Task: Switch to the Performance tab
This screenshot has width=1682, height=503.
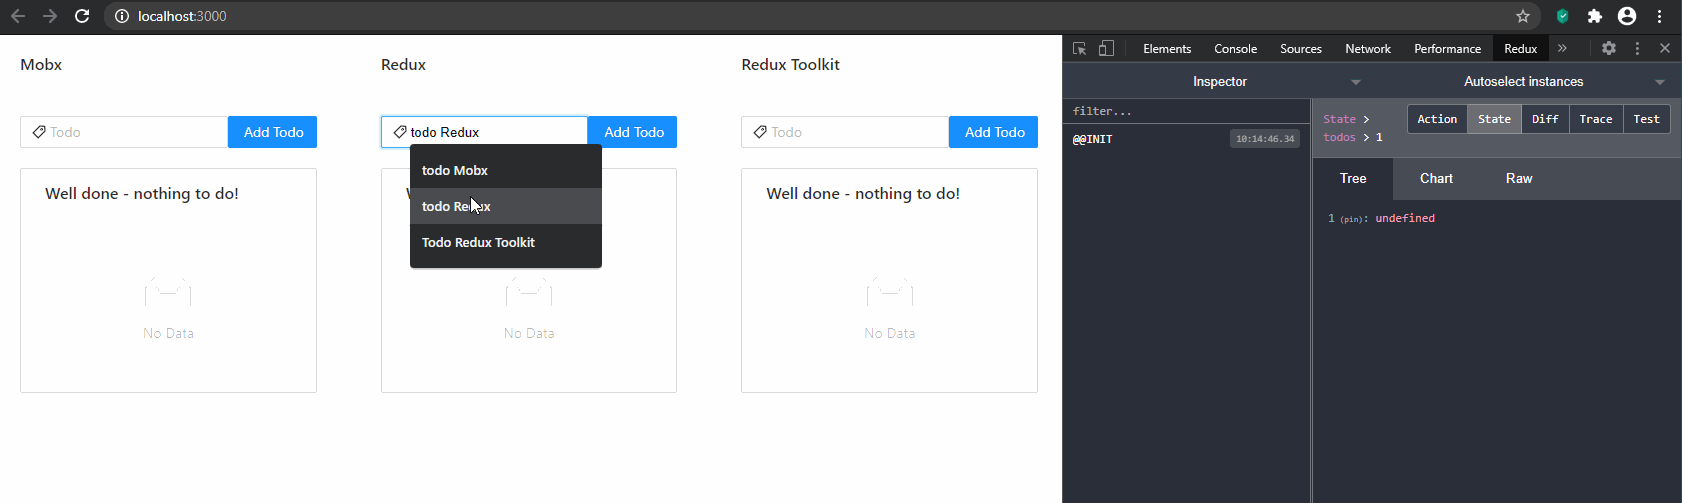Action: [1447, 49]
